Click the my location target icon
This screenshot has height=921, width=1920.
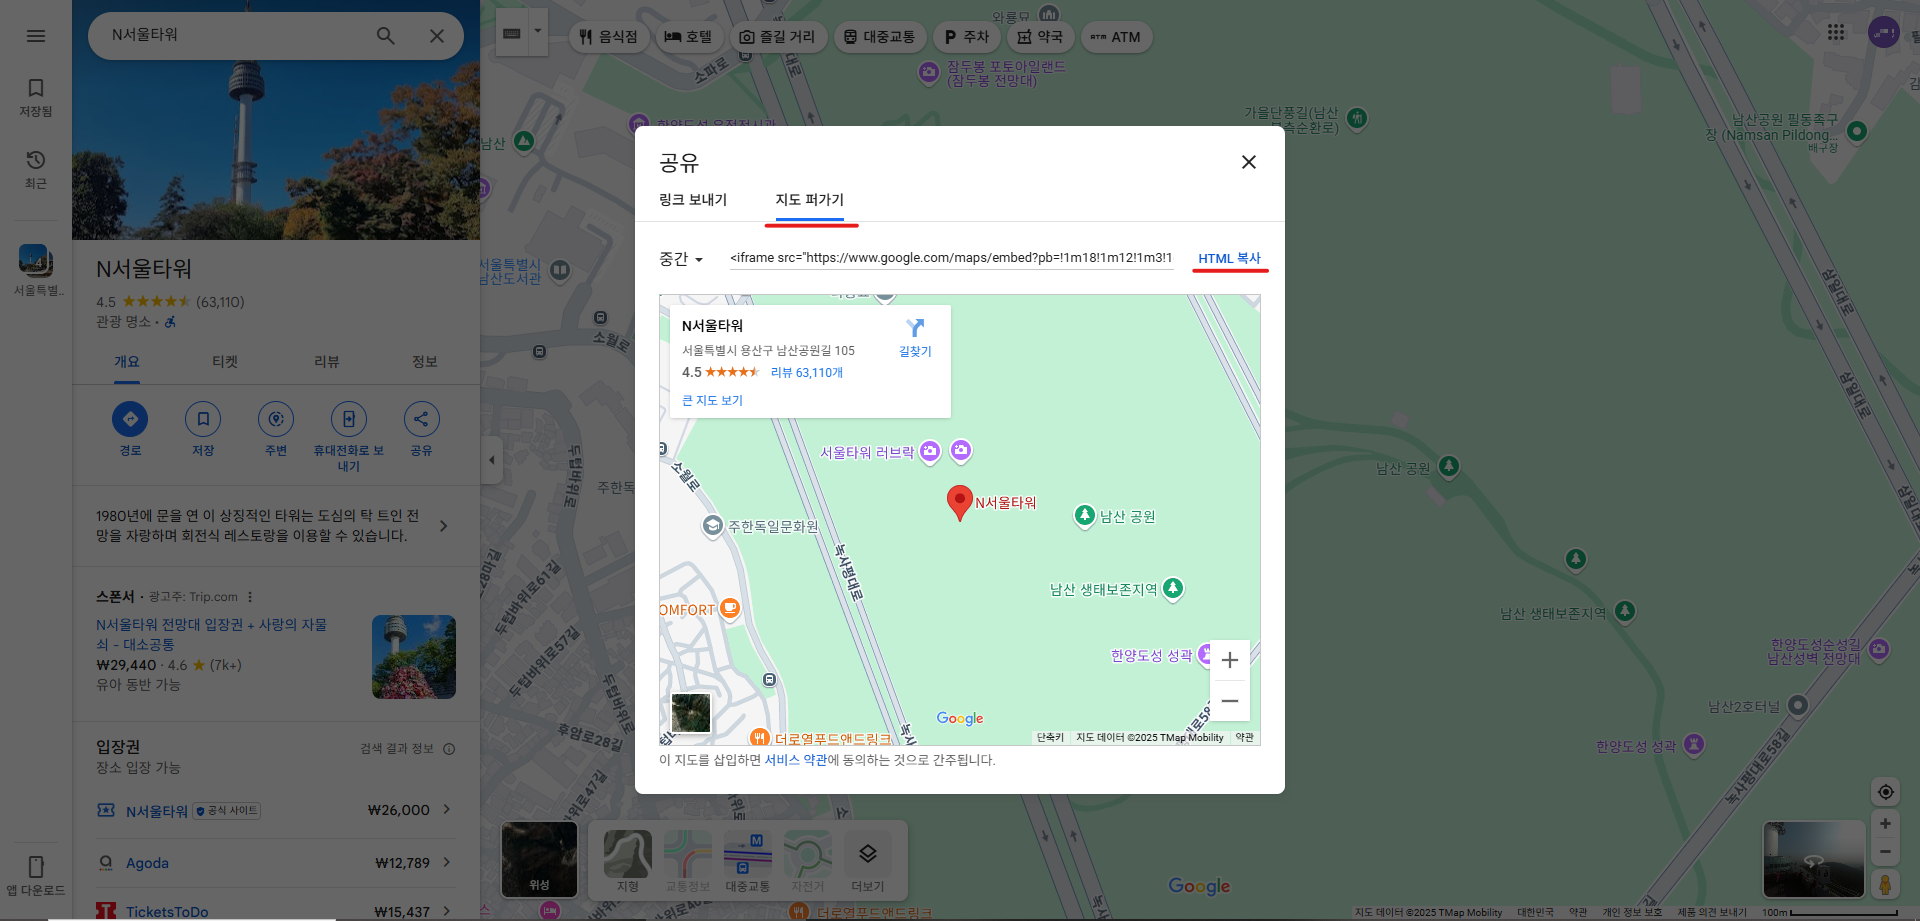click(1886, 792)
